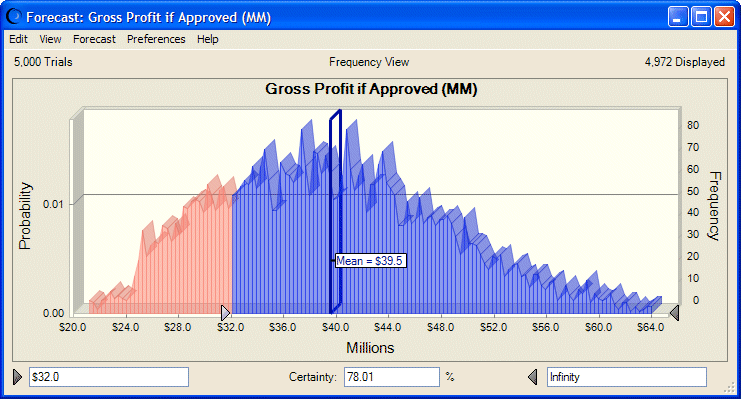Click the 80 frequency tick label

(693, 125)
